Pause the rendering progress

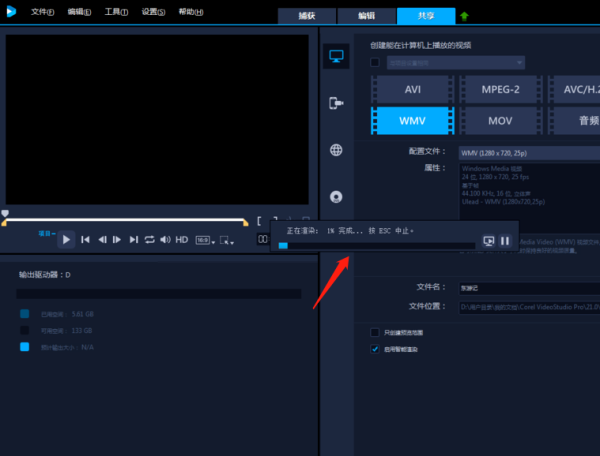click(x=505, y=241)
